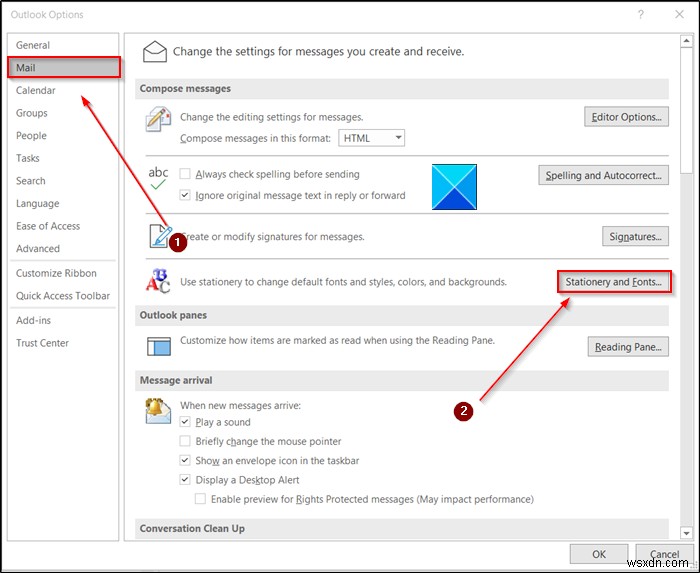Toggle the Play a sound checkbox
Viewport: 700px width, 573px height.
[x=185, y=422]
